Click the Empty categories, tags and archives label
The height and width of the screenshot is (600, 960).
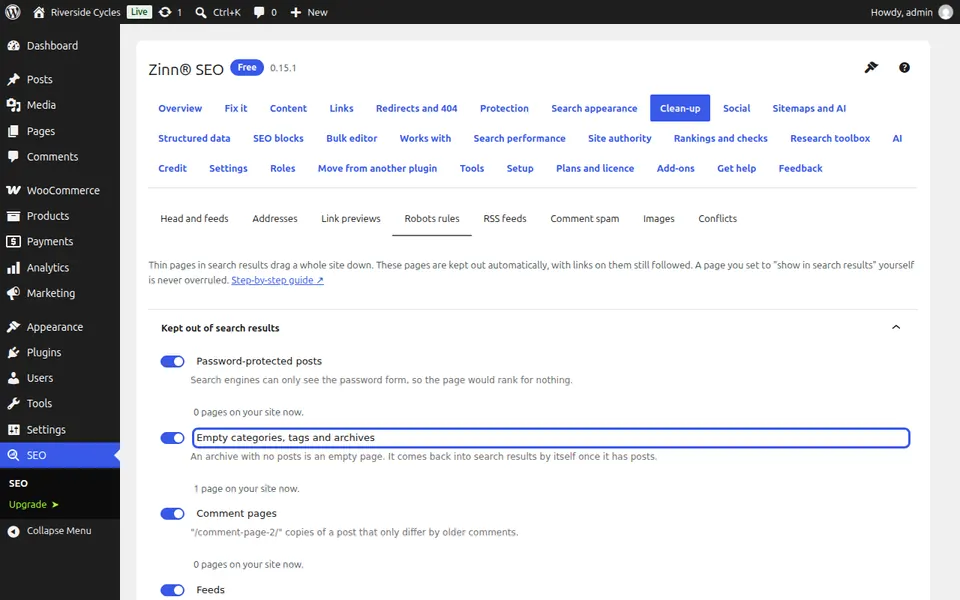[x=285, y=438]
